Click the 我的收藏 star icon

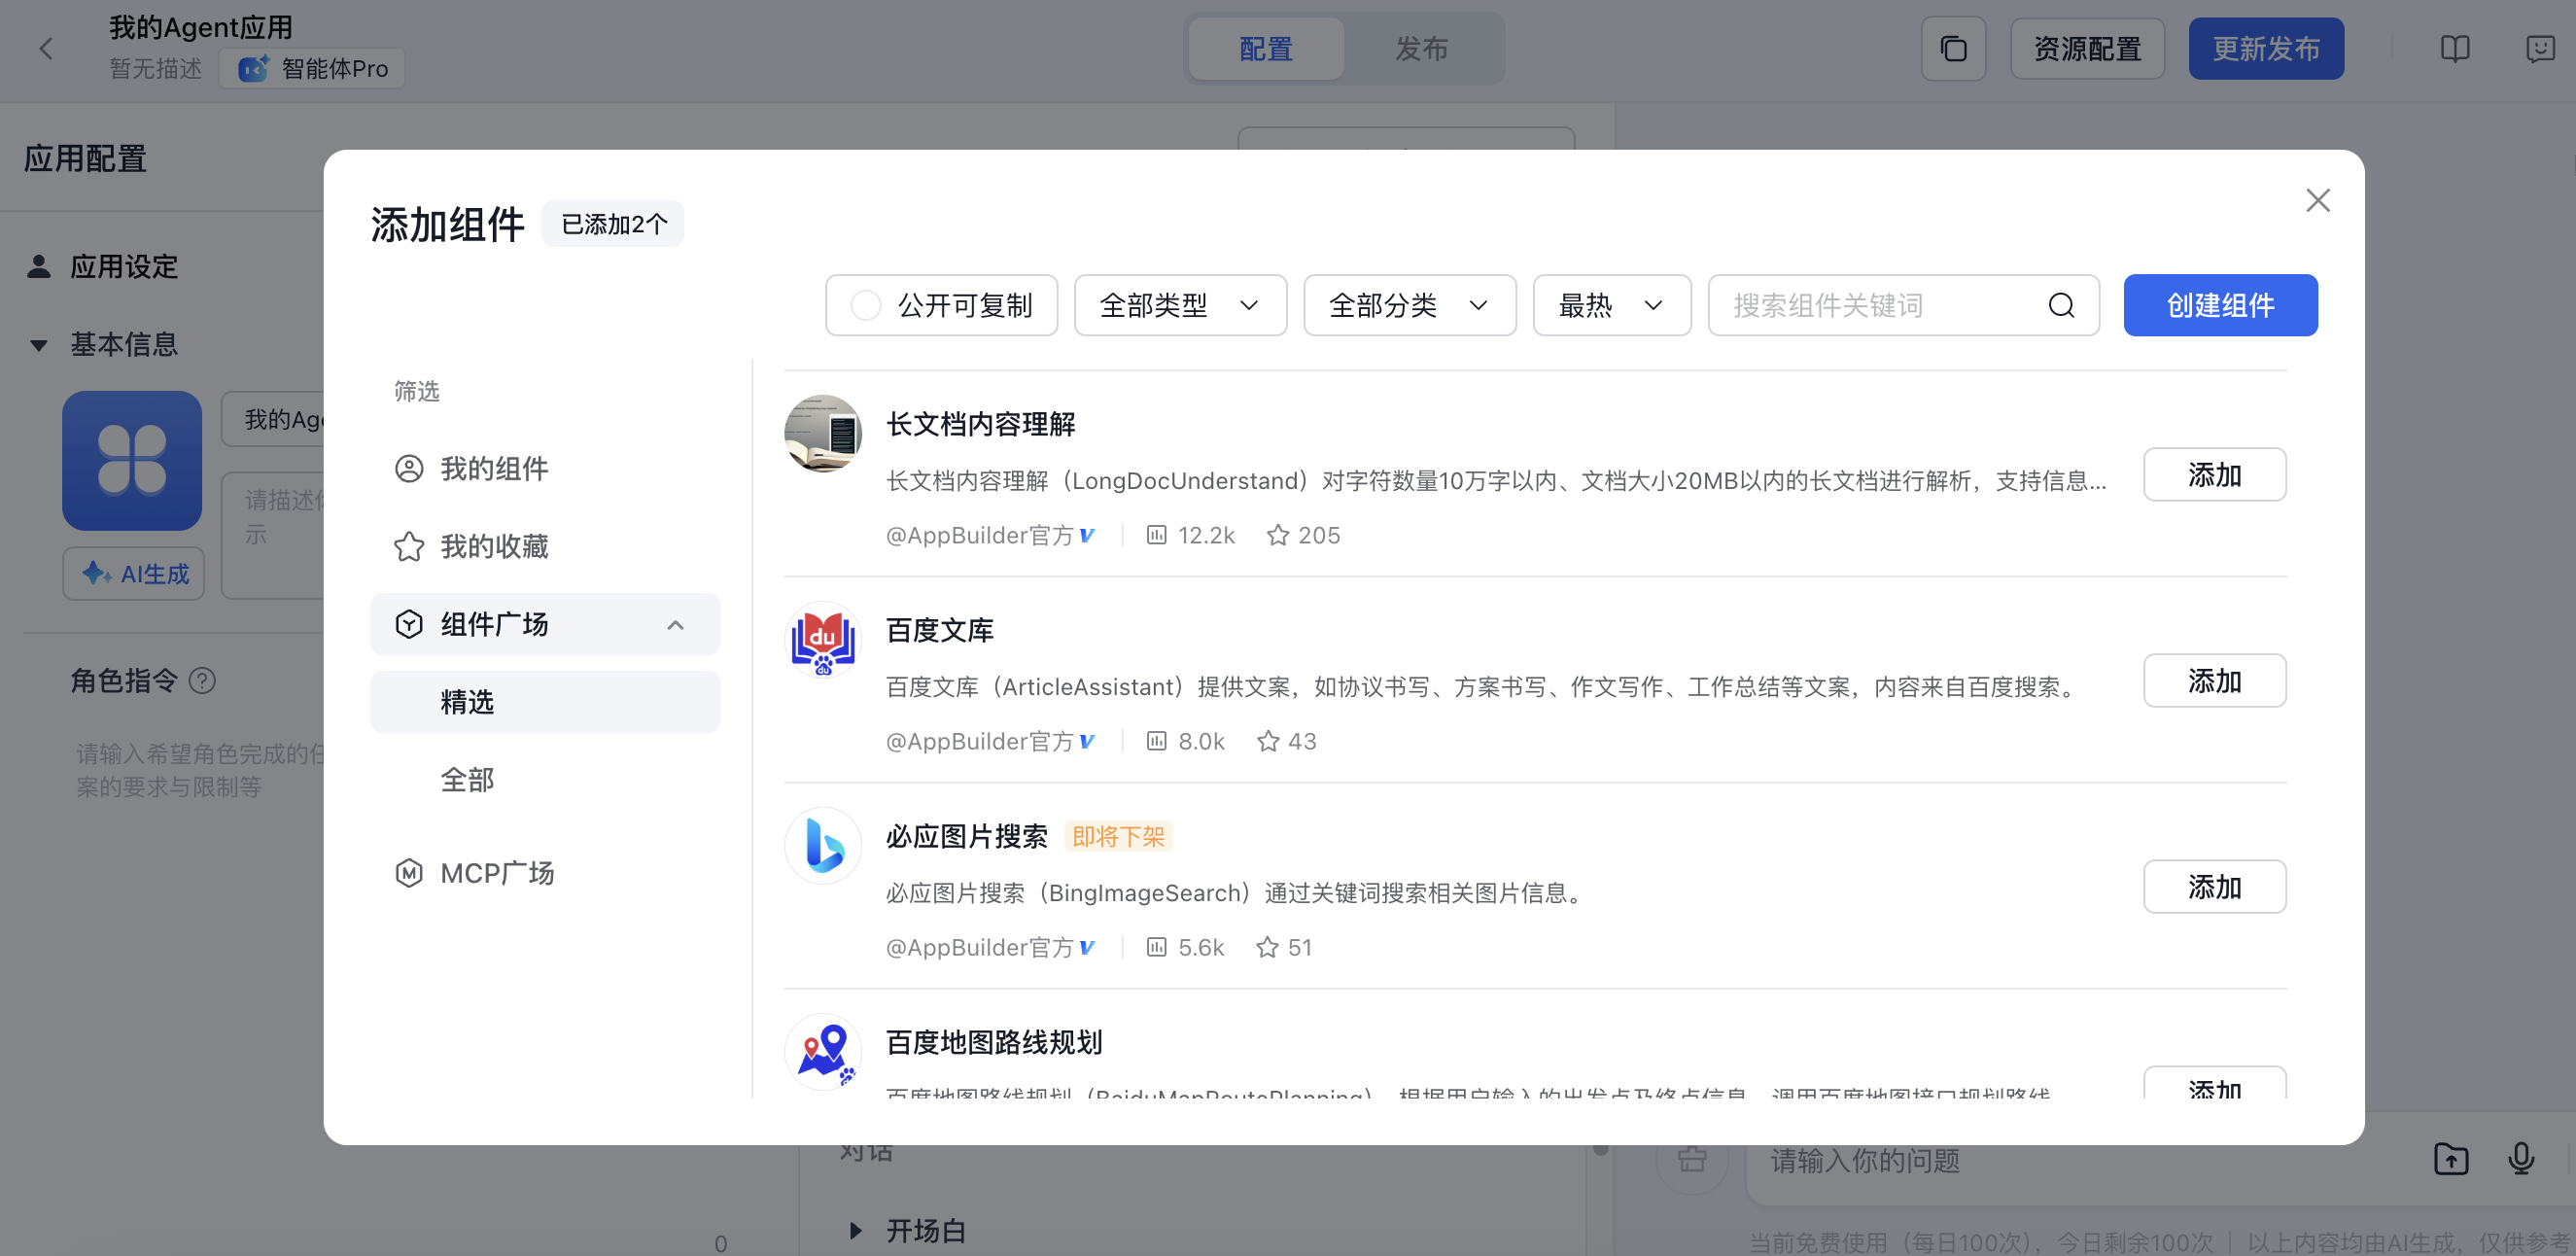pyautogui.click(x=409, y=546)
